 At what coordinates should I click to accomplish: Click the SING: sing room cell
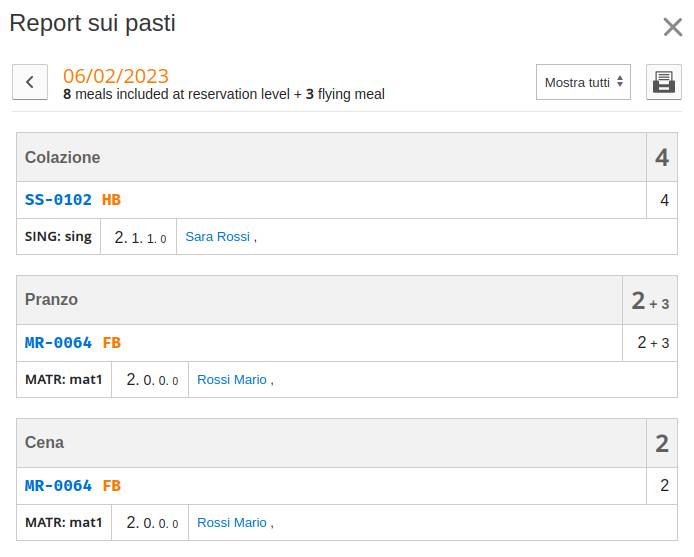58,236
